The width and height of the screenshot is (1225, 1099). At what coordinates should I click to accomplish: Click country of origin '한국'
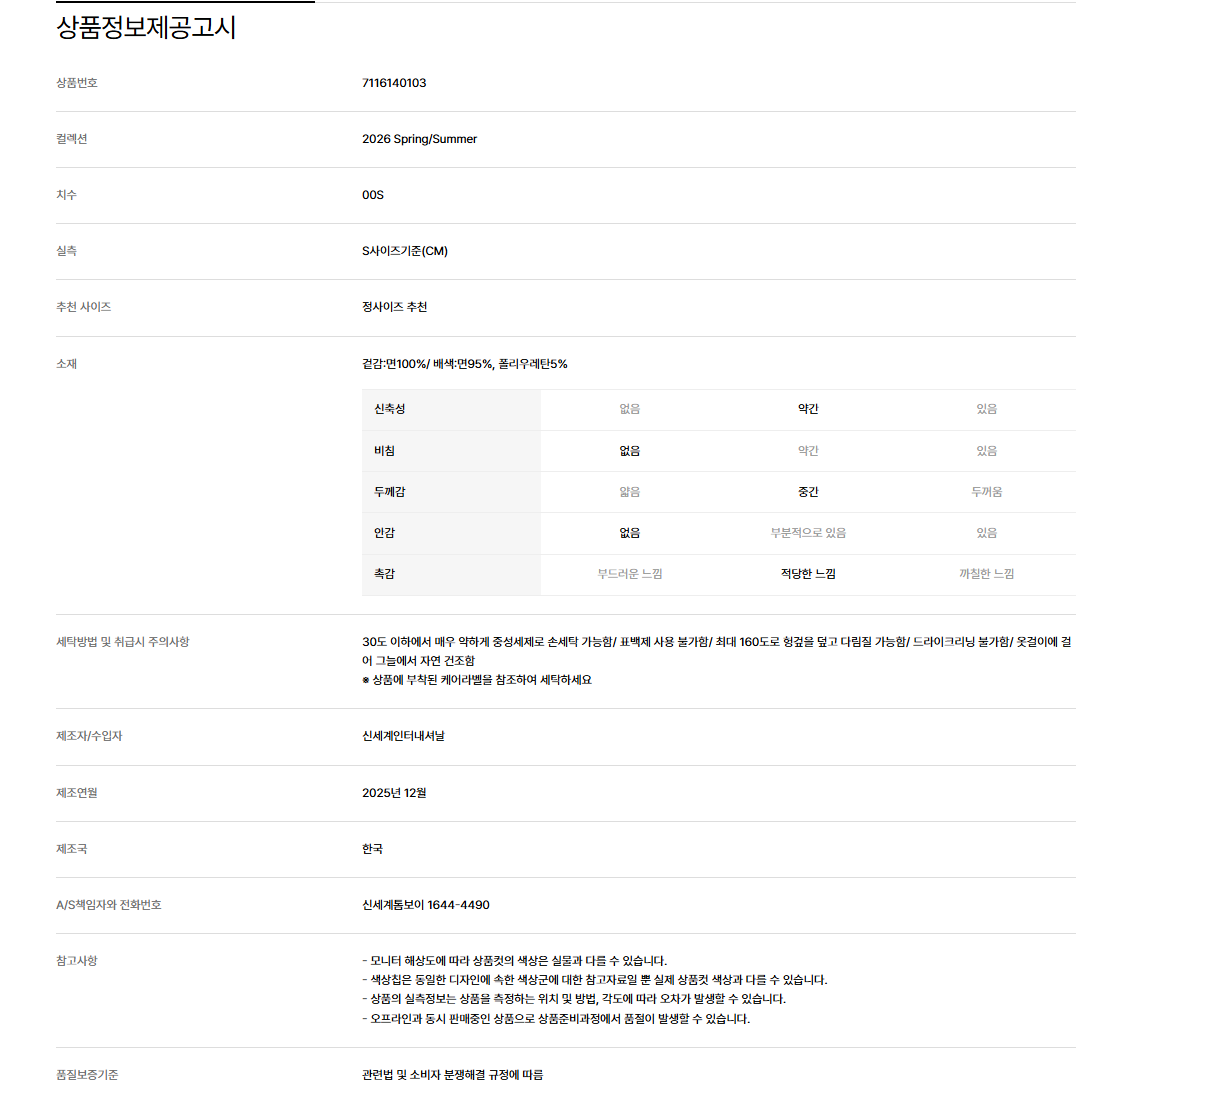tap(372, 849)
